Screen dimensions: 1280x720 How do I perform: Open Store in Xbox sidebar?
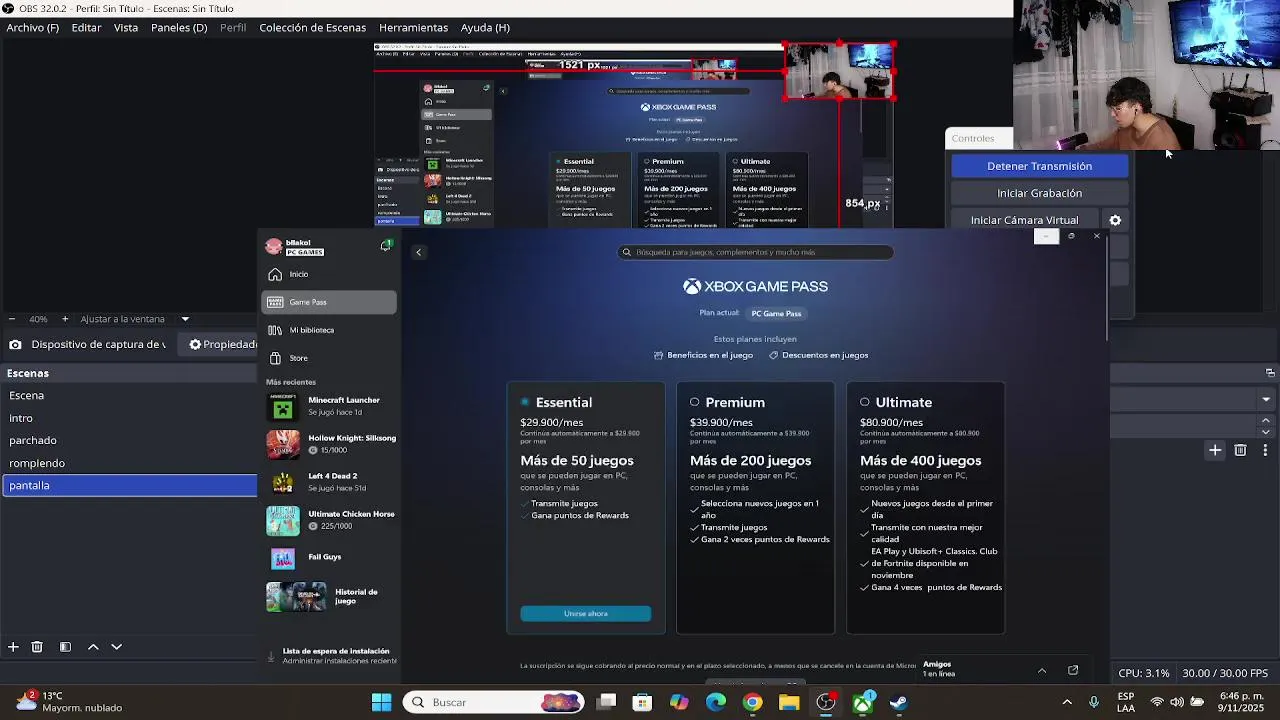tap(329, 358)
